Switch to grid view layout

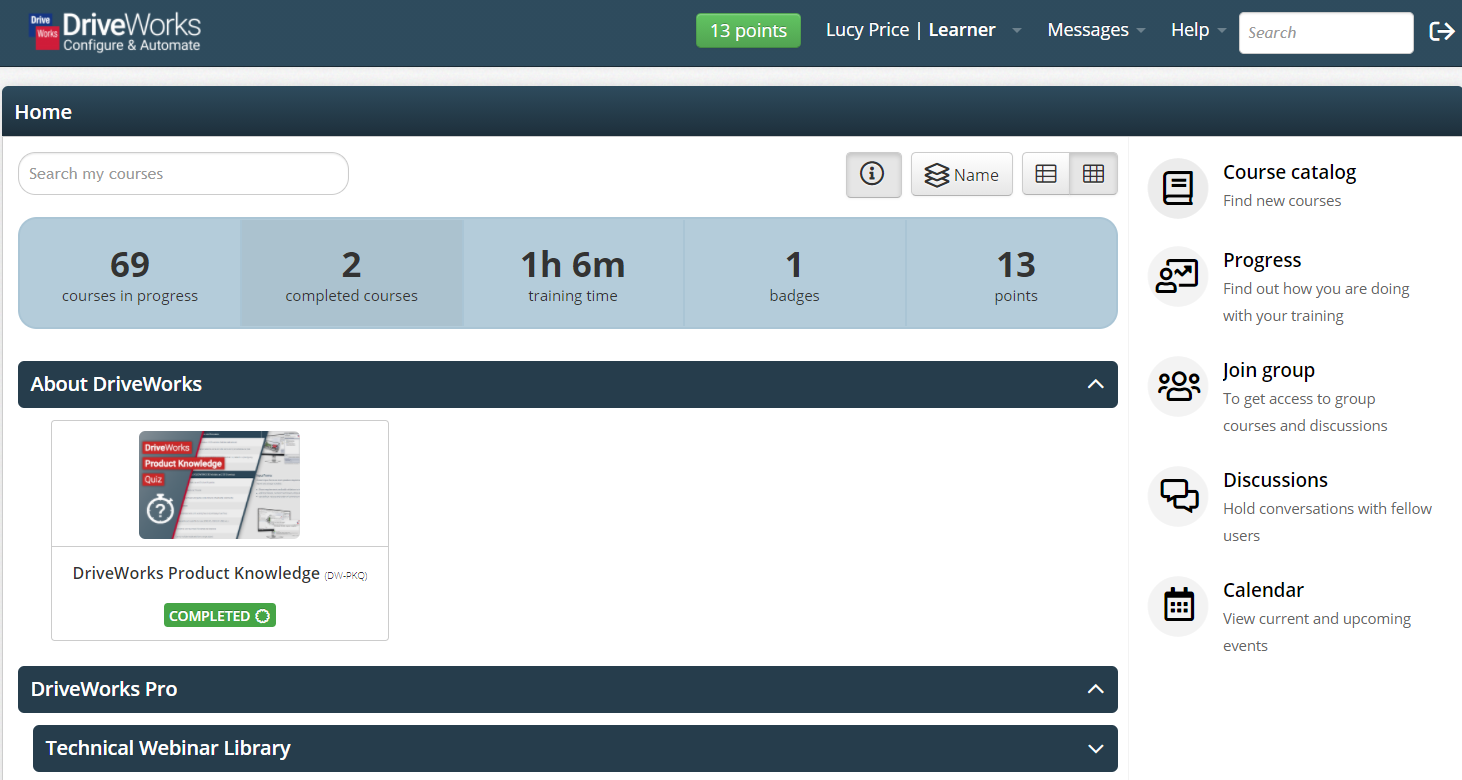point(1094,173)
